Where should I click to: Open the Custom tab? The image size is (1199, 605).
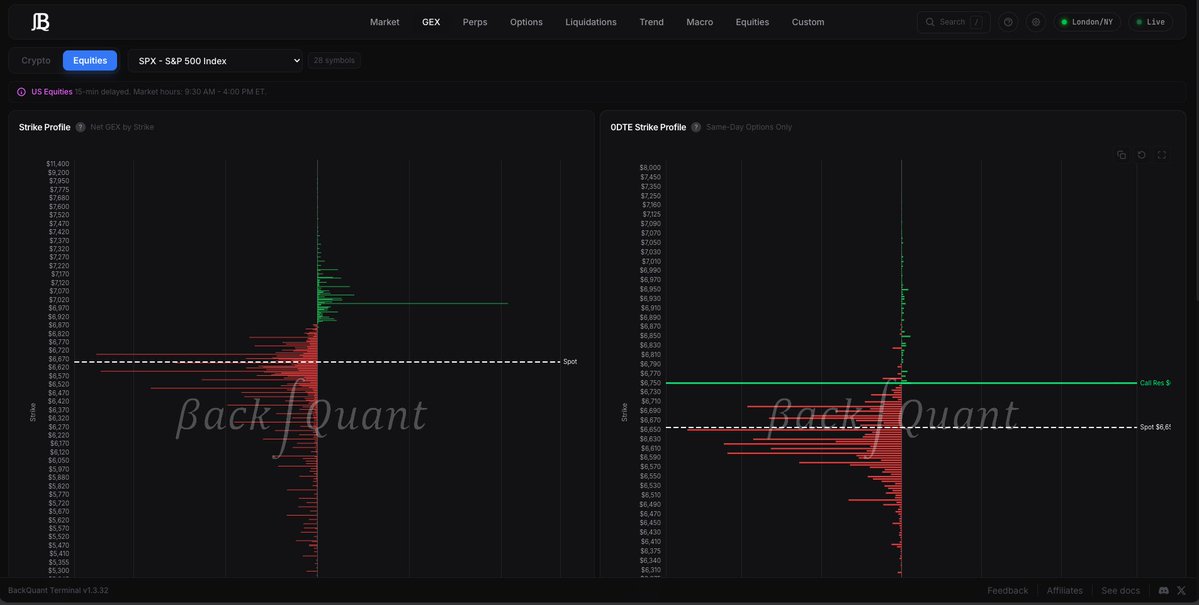[x=808, y=22]
